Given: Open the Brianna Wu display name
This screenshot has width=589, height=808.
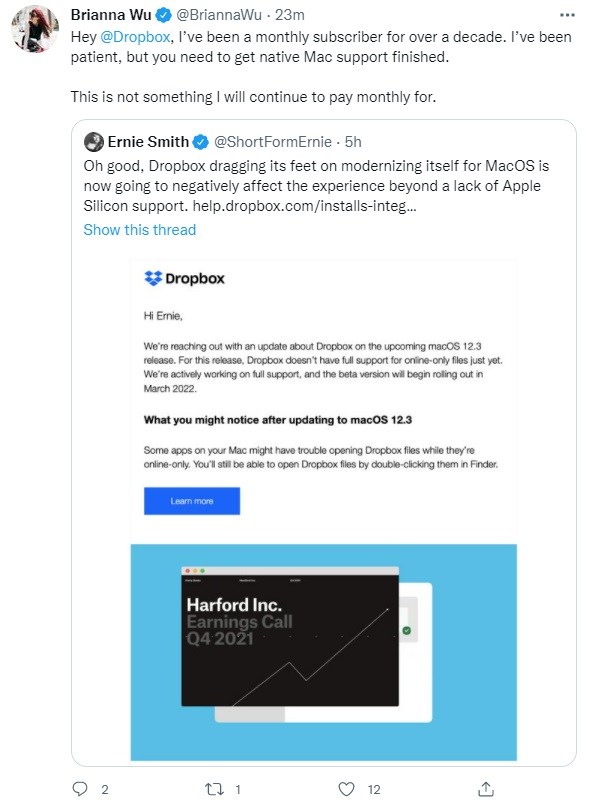Looking at the screenshot, I should point(111,15).
